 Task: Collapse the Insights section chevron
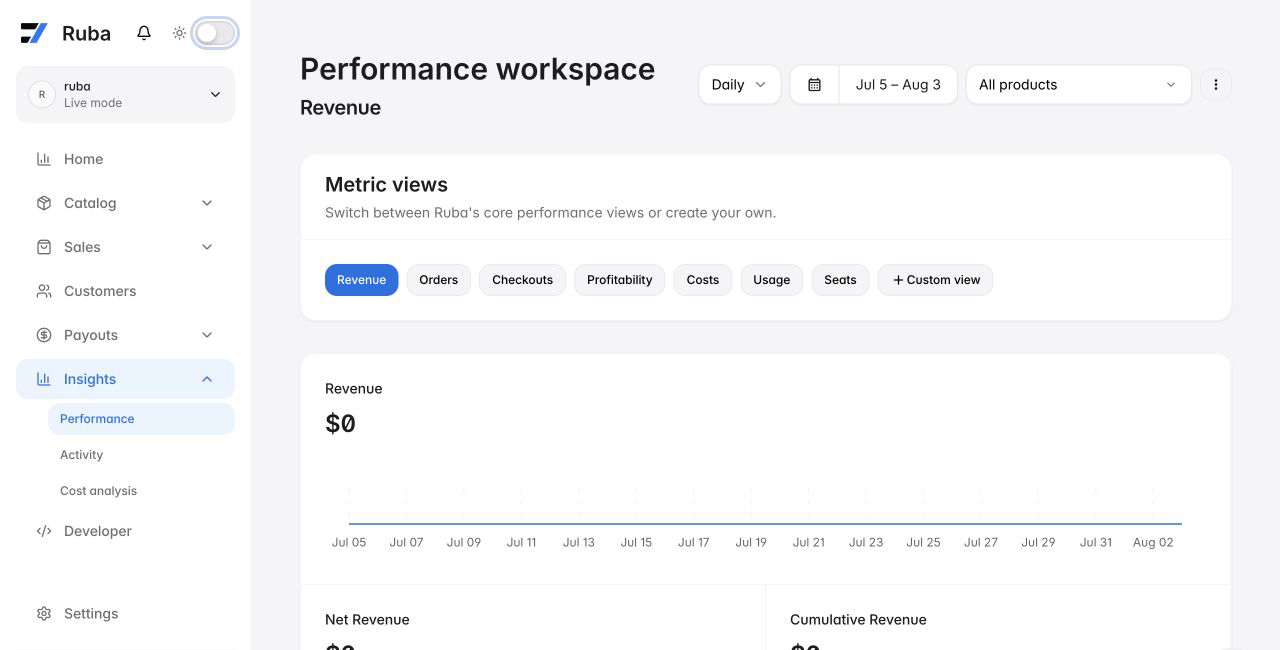point(207,379)
